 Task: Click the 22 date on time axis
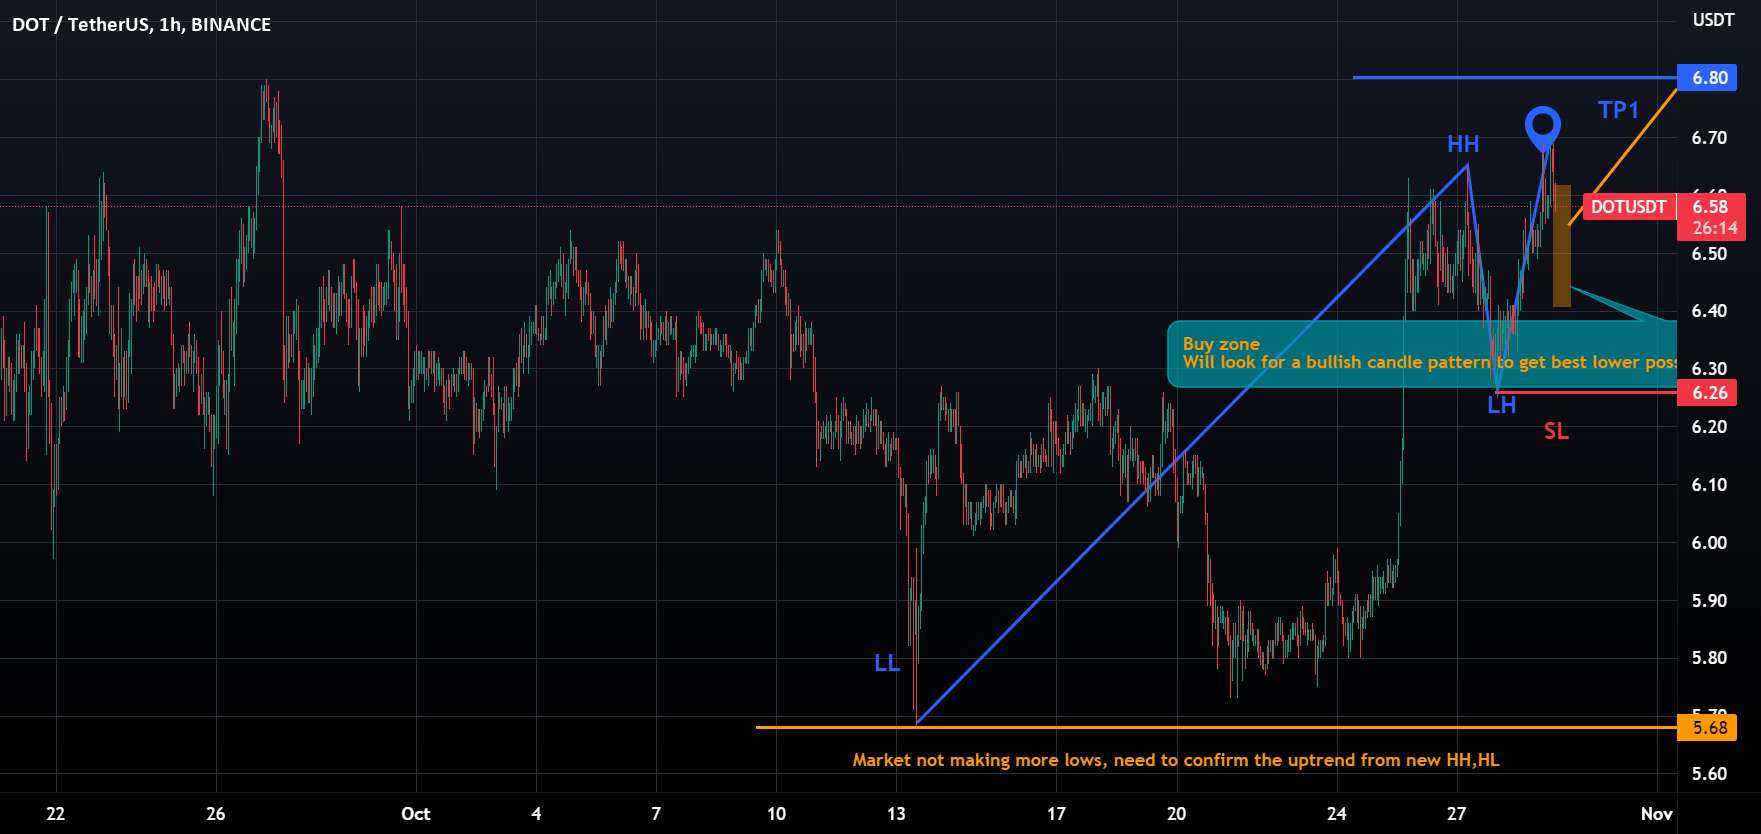pyautogui.click(x=56, y=814)
